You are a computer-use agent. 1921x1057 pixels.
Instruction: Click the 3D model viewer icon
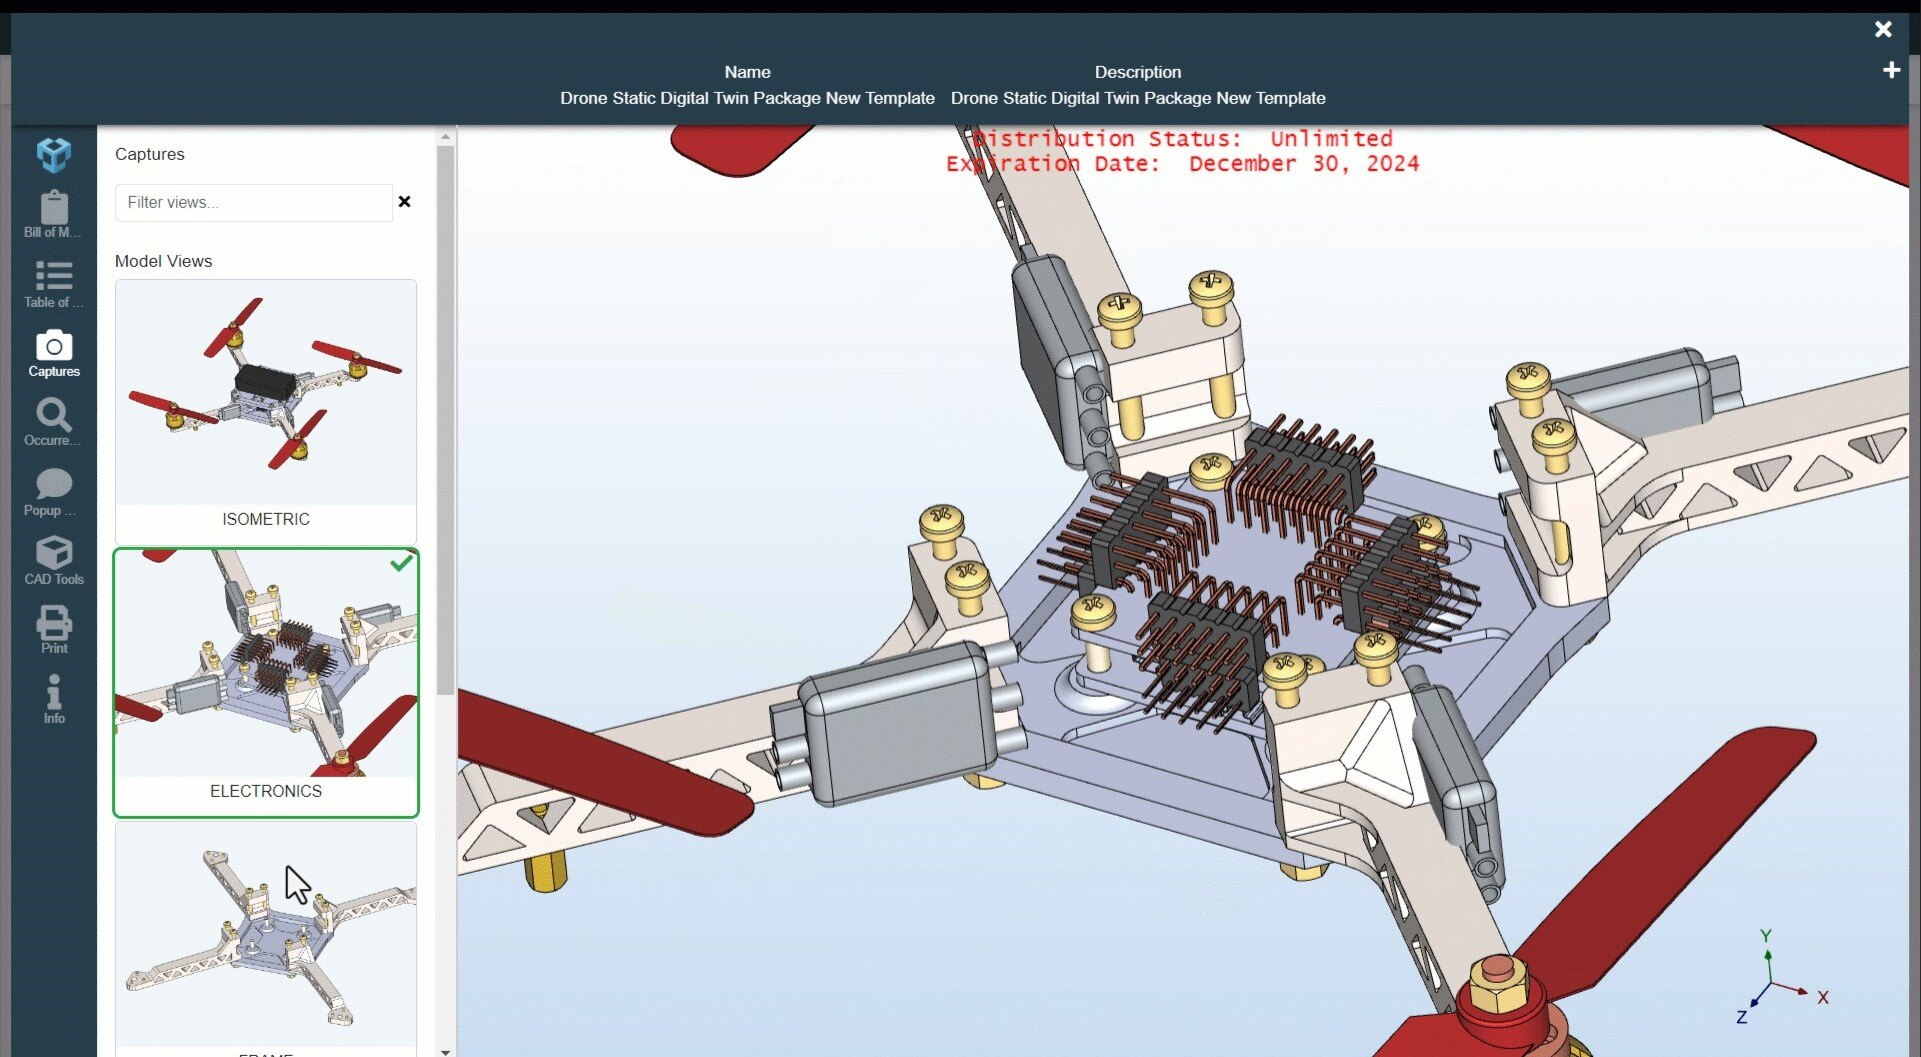coord(53,155)
